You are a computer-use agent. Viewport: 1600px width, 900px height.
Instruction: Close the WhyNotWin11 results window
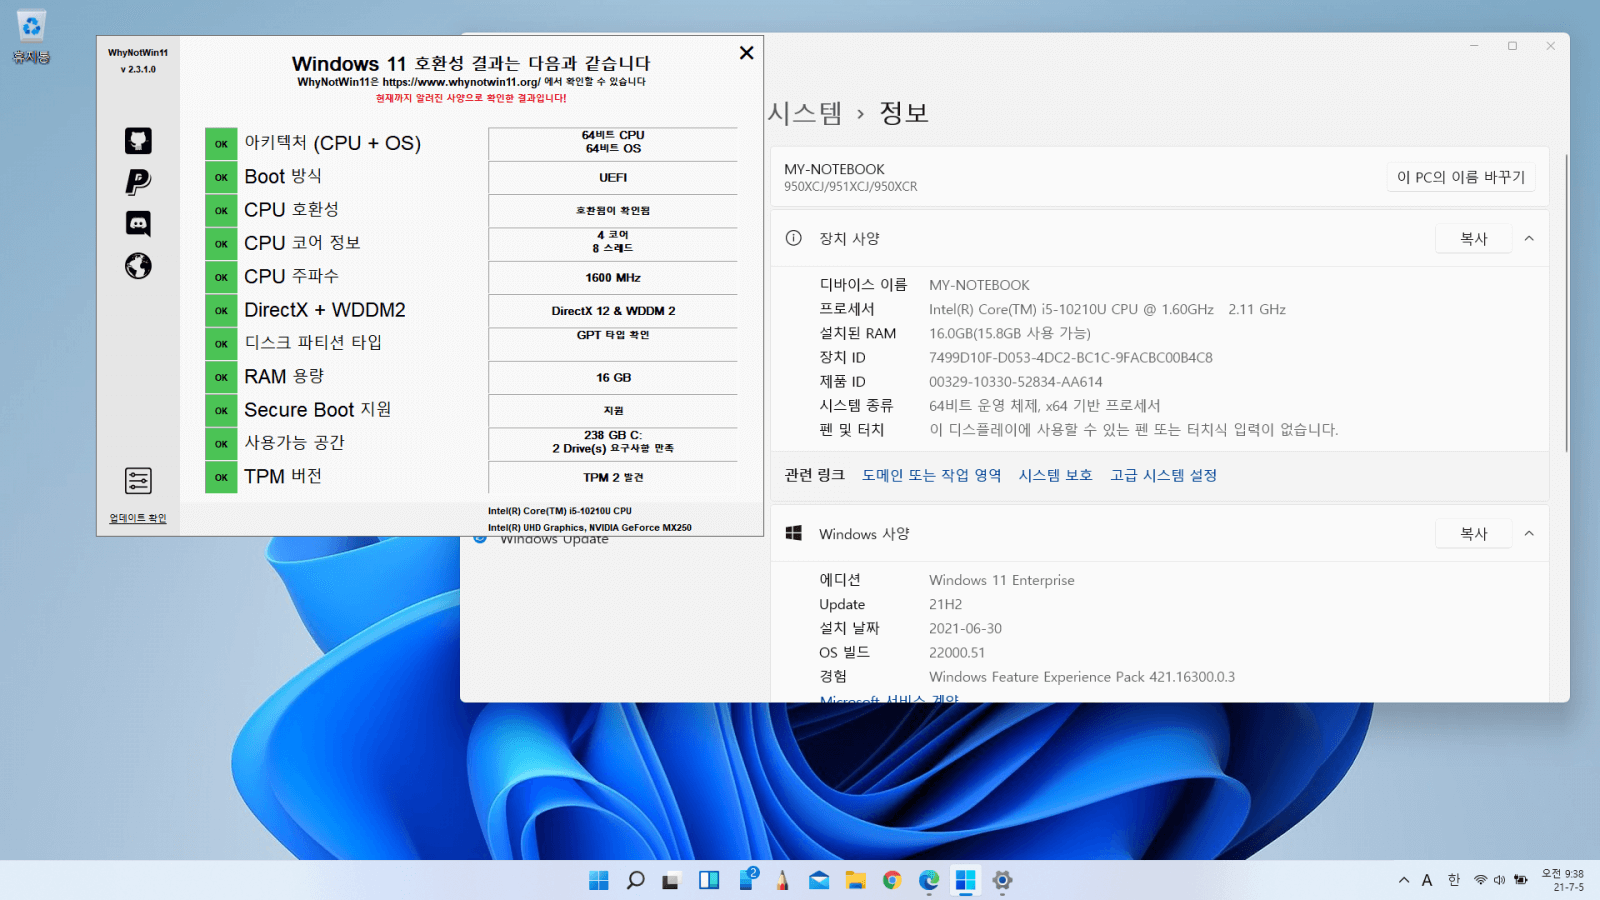(x=746, y=53)
